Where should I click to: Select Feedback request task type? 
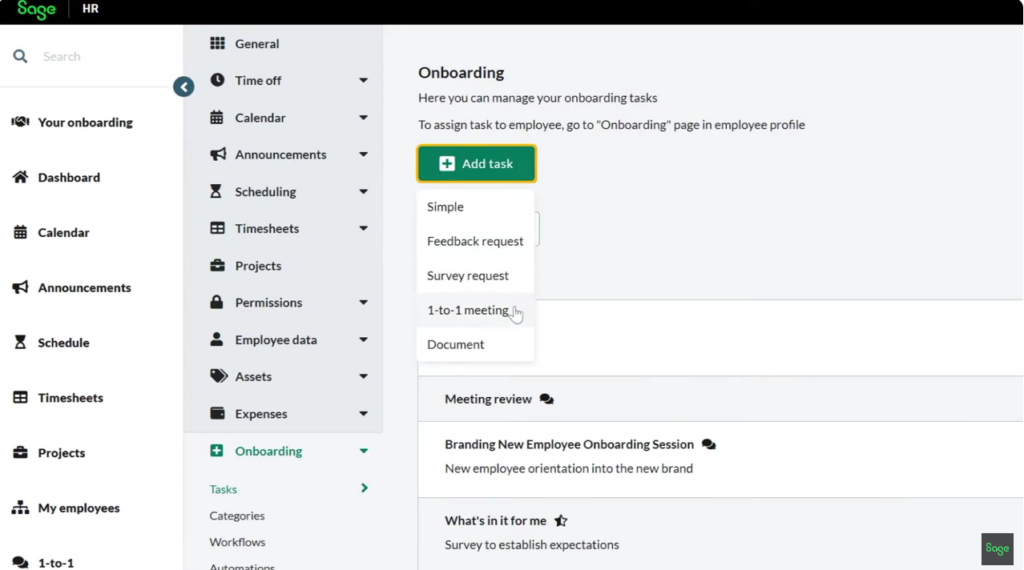(475, 241)
